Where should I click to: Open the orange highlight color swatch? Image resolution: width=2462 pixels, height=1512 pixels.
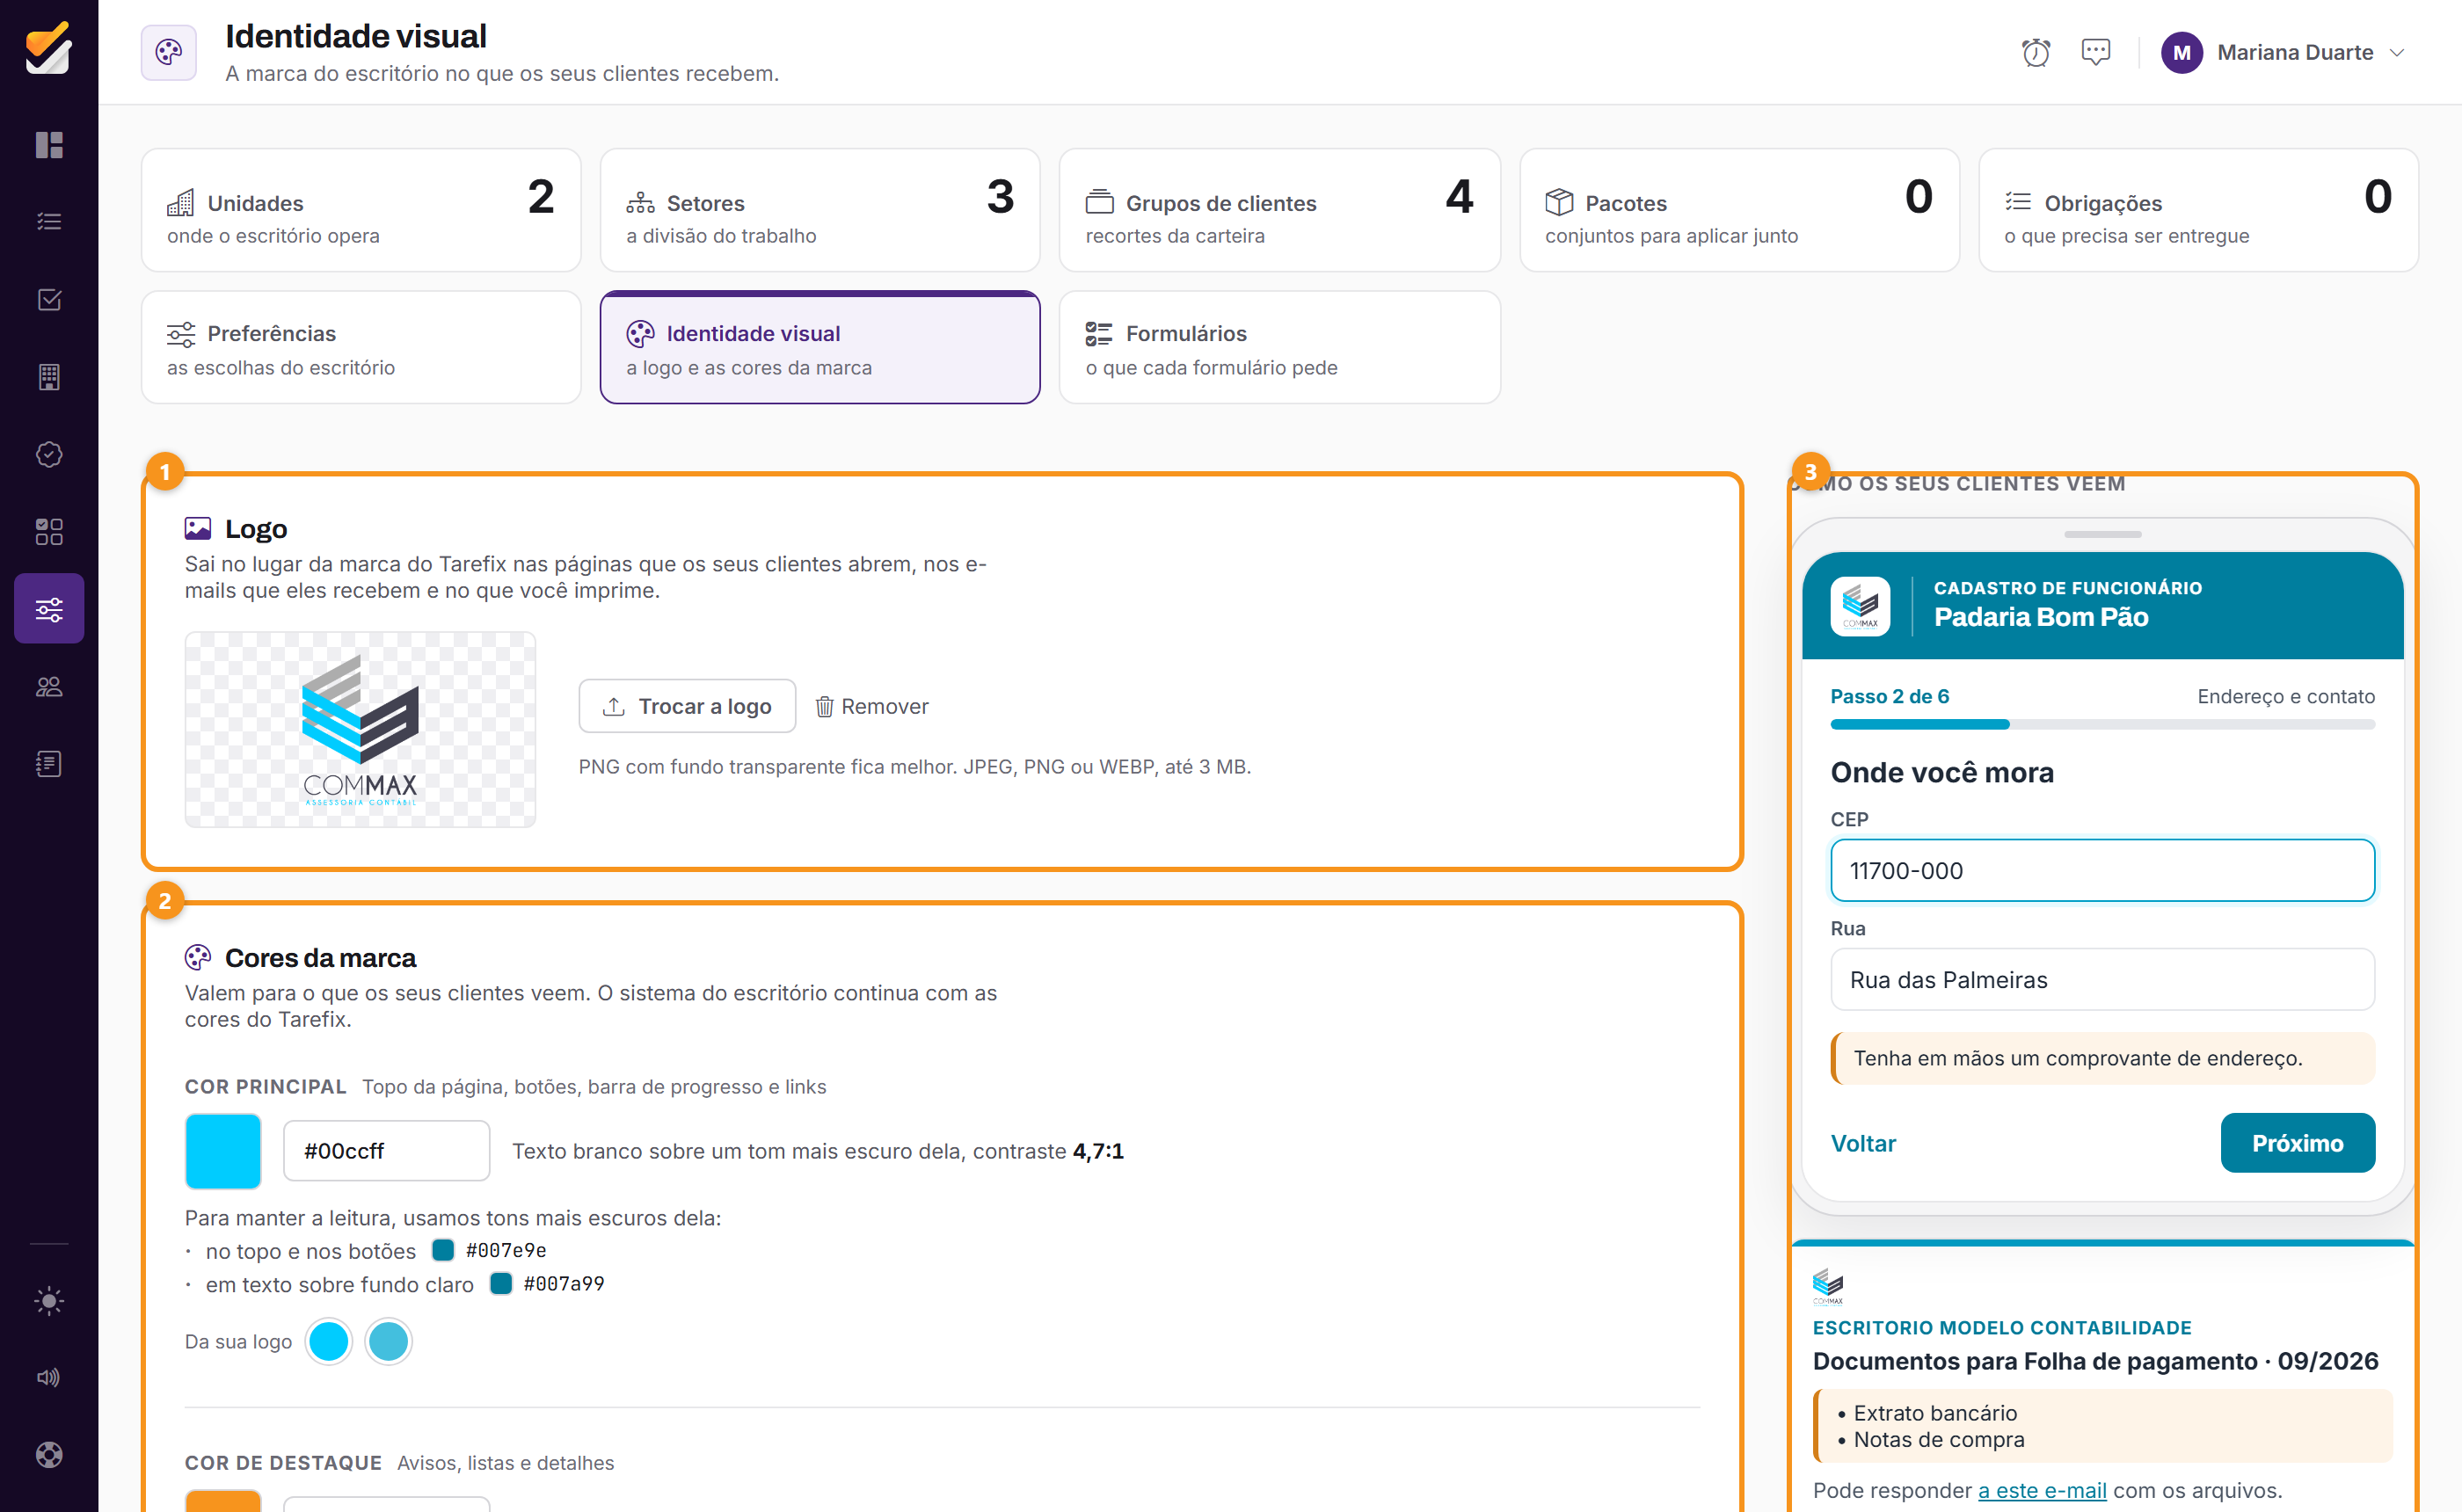(223, 1501)
